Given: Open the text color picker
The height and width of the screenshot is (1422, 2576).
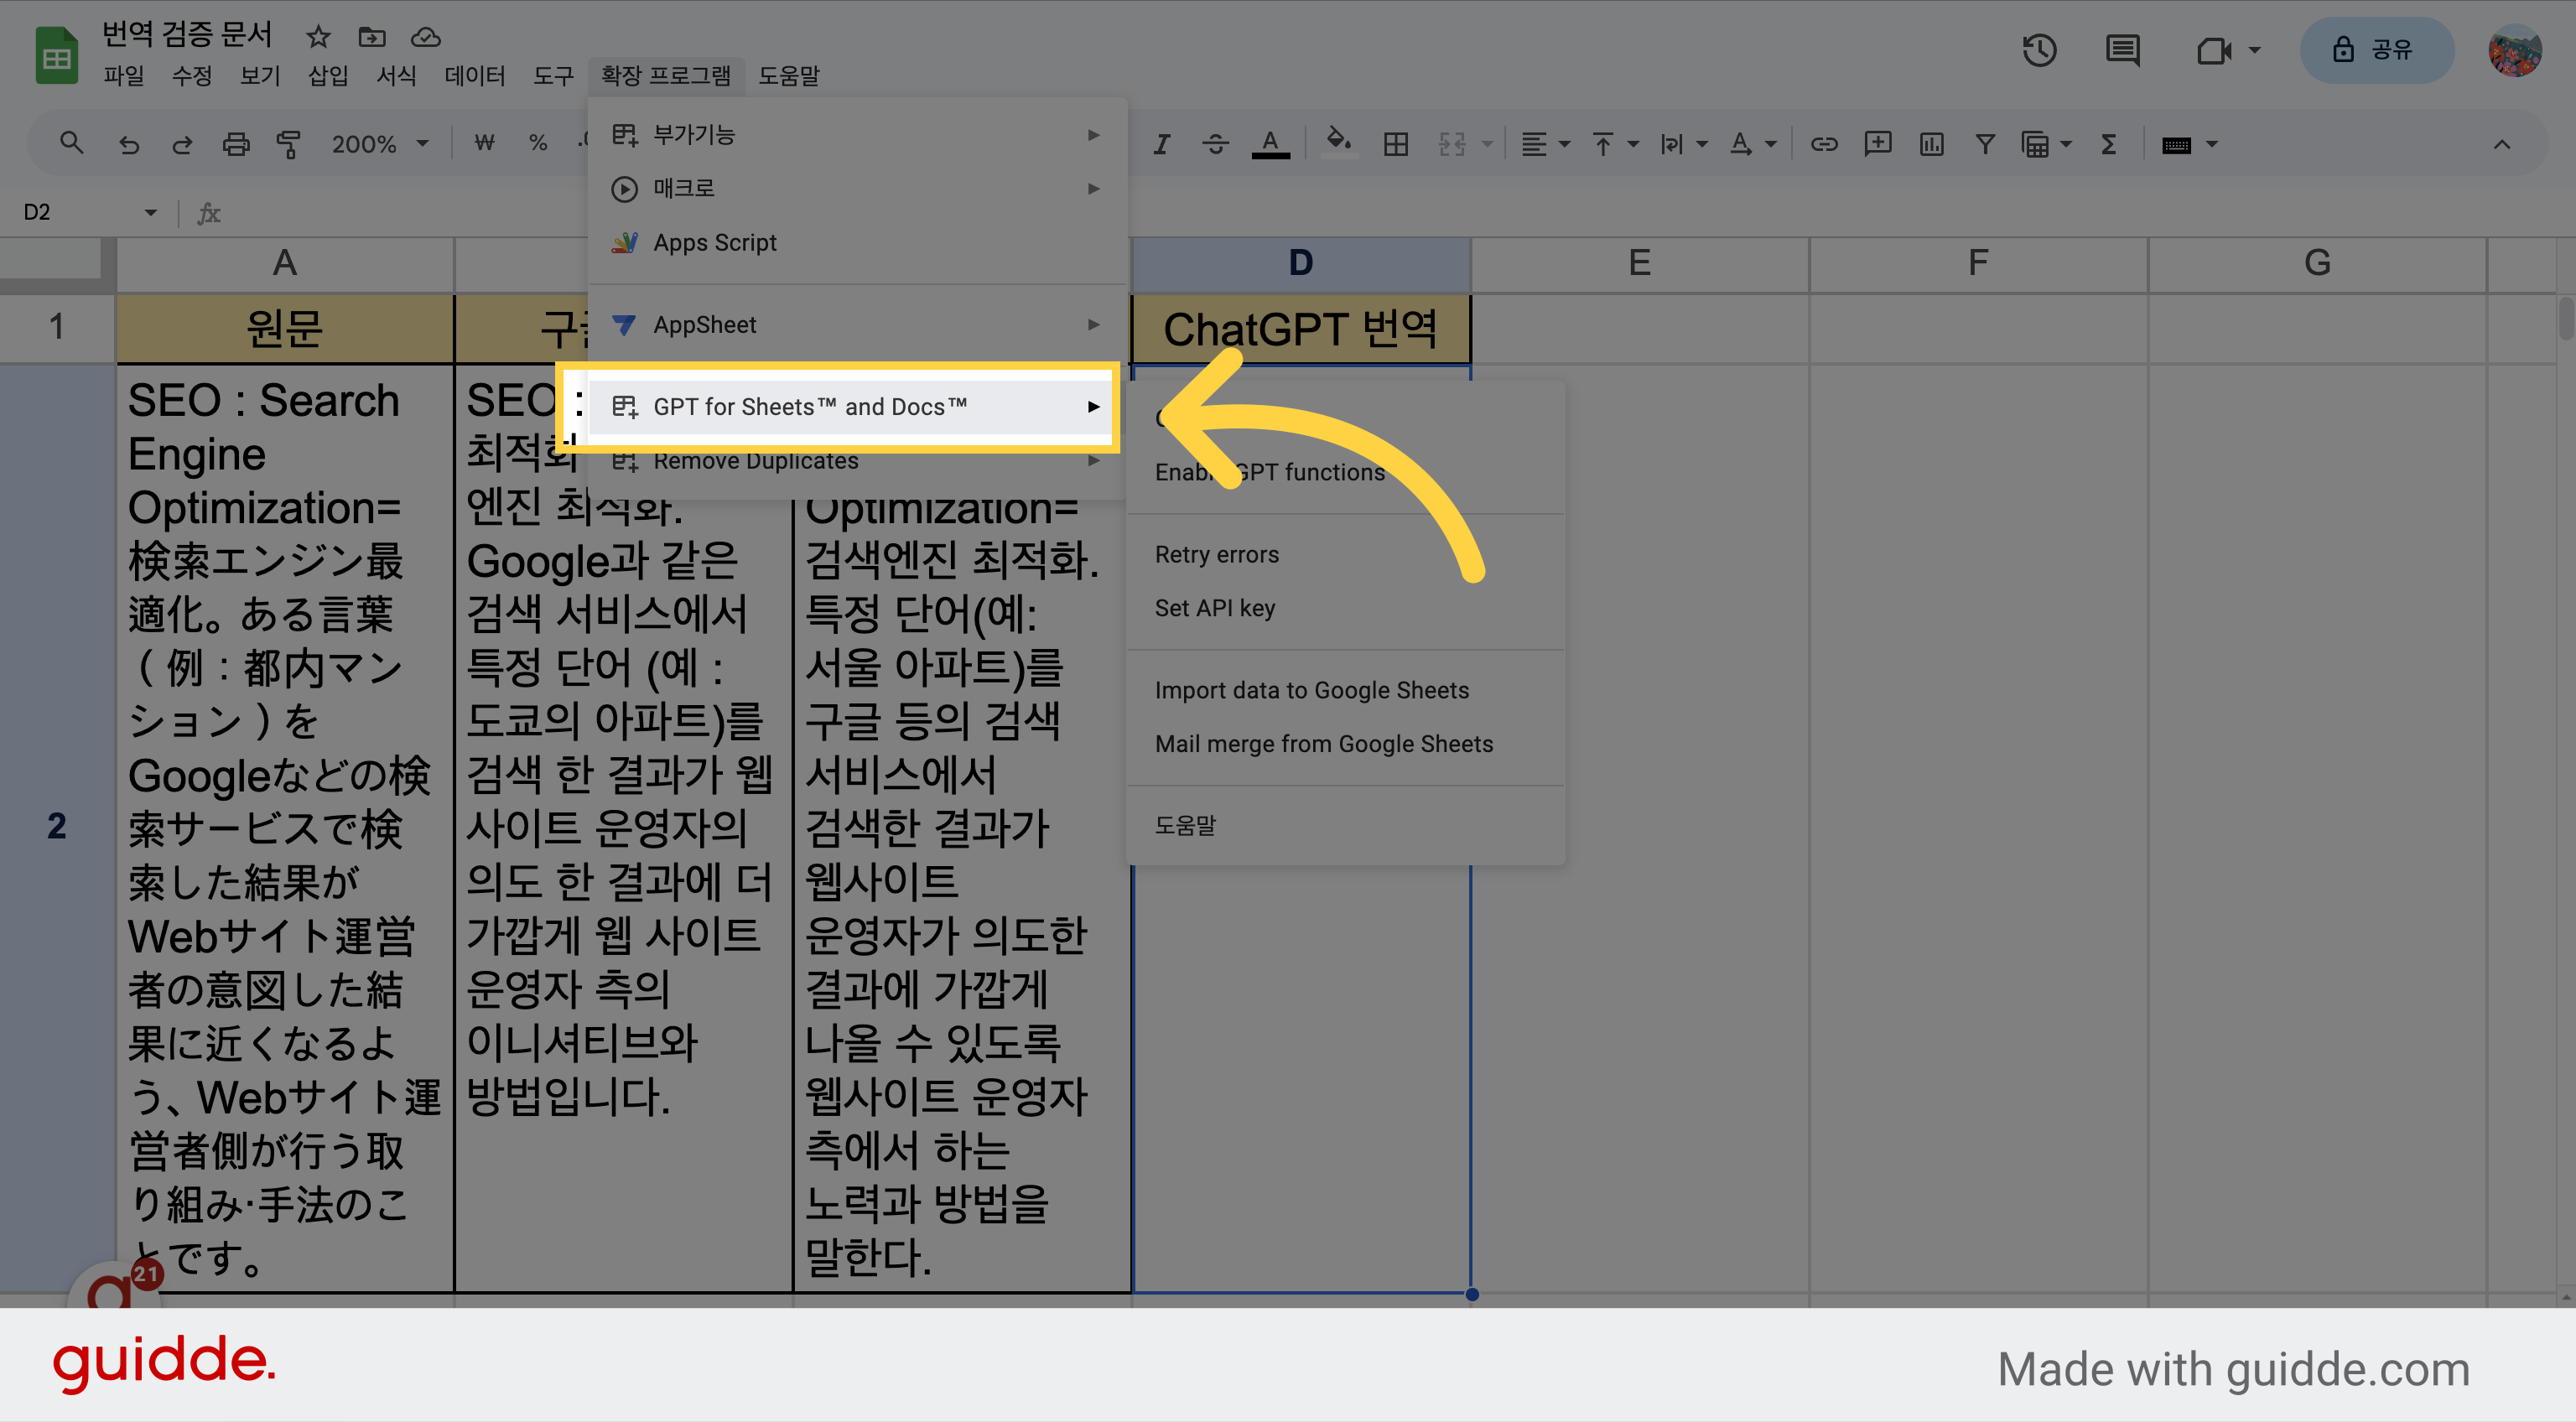Looking at the screenshot, I should tap(1270, 144).
